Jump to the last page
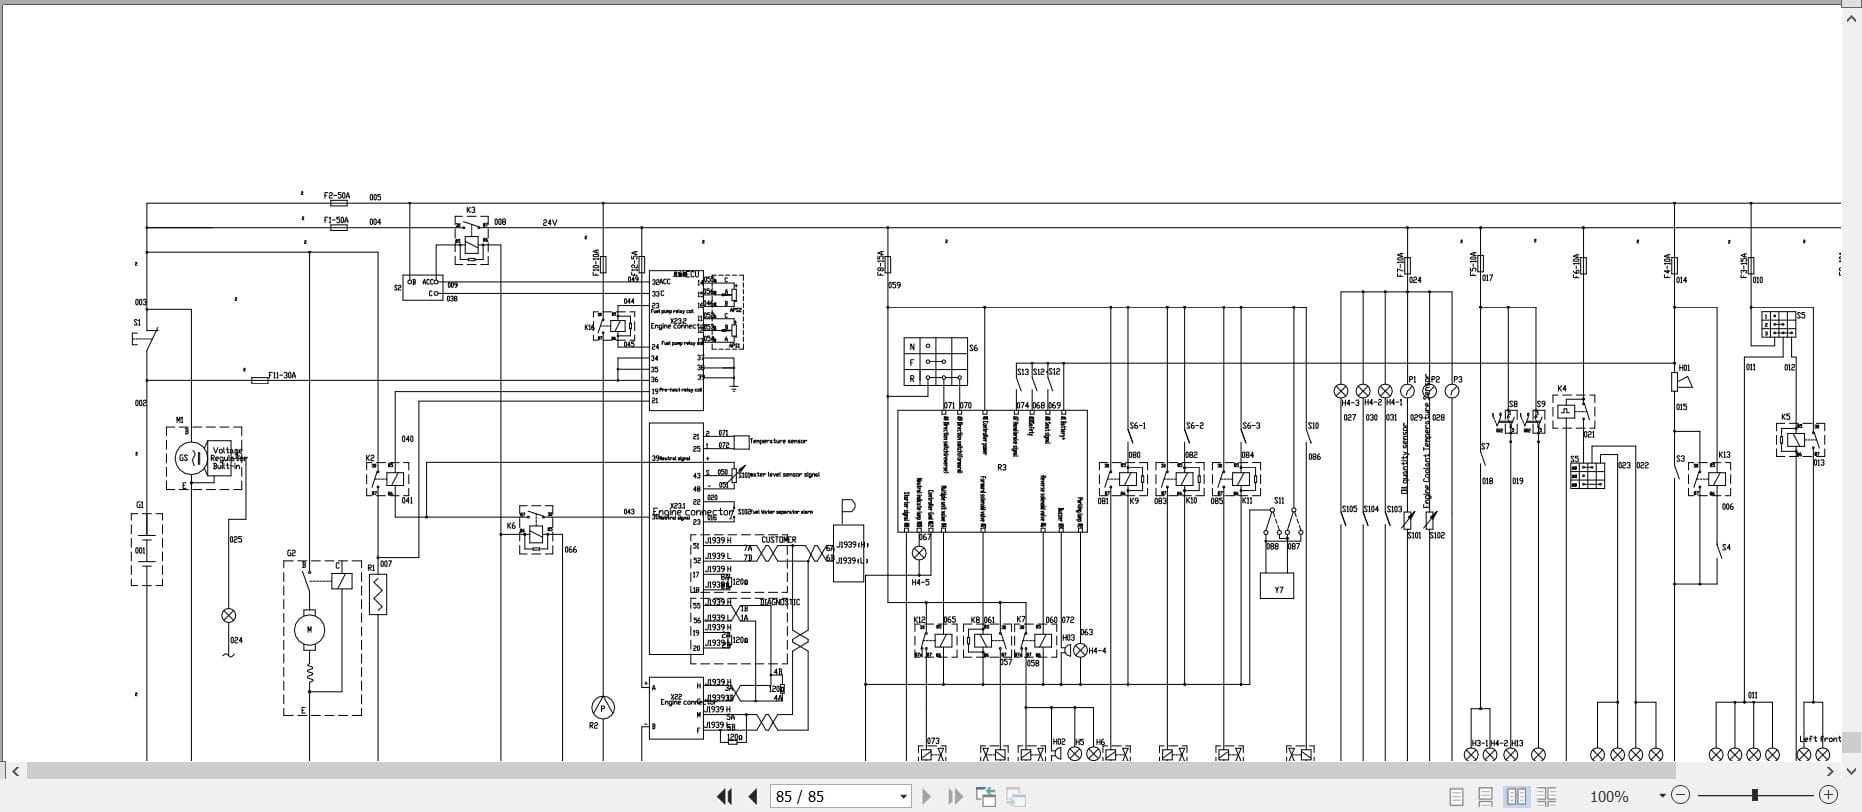The image size is (1862, 812). coord(955,796)
